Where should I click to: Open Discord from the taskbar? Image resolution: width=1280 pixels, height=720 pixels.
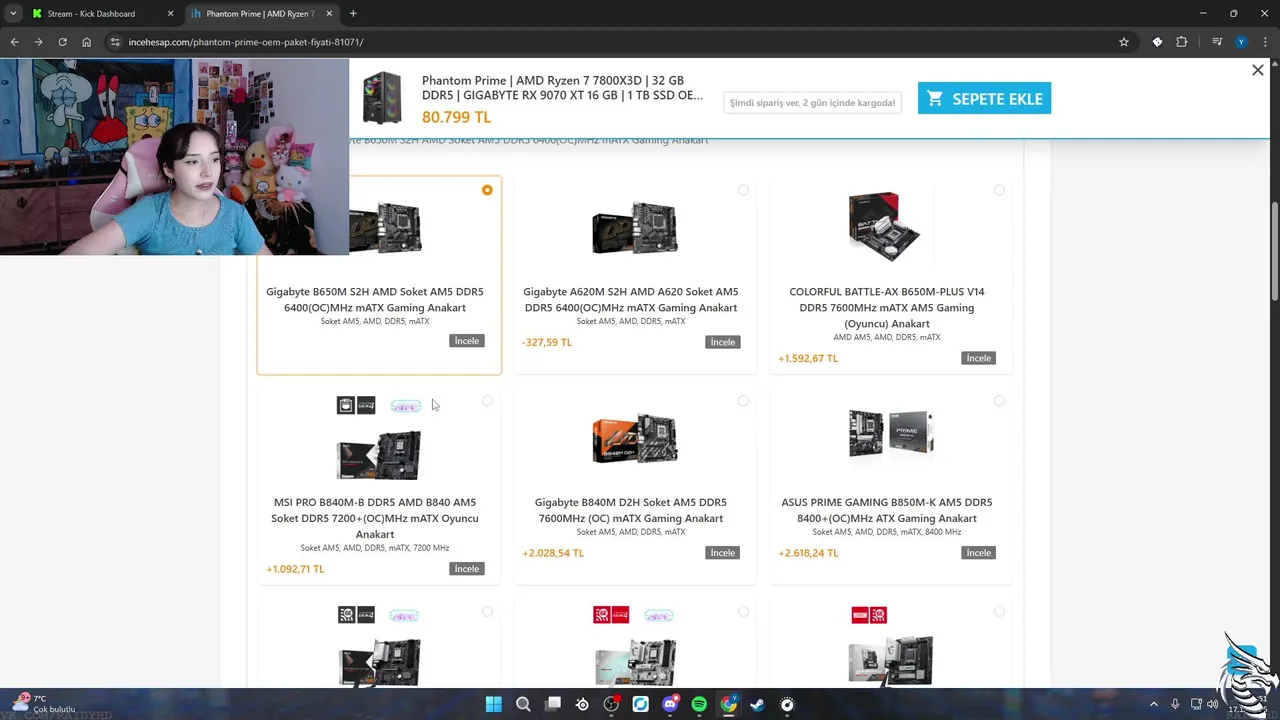(x=670, y=704)
